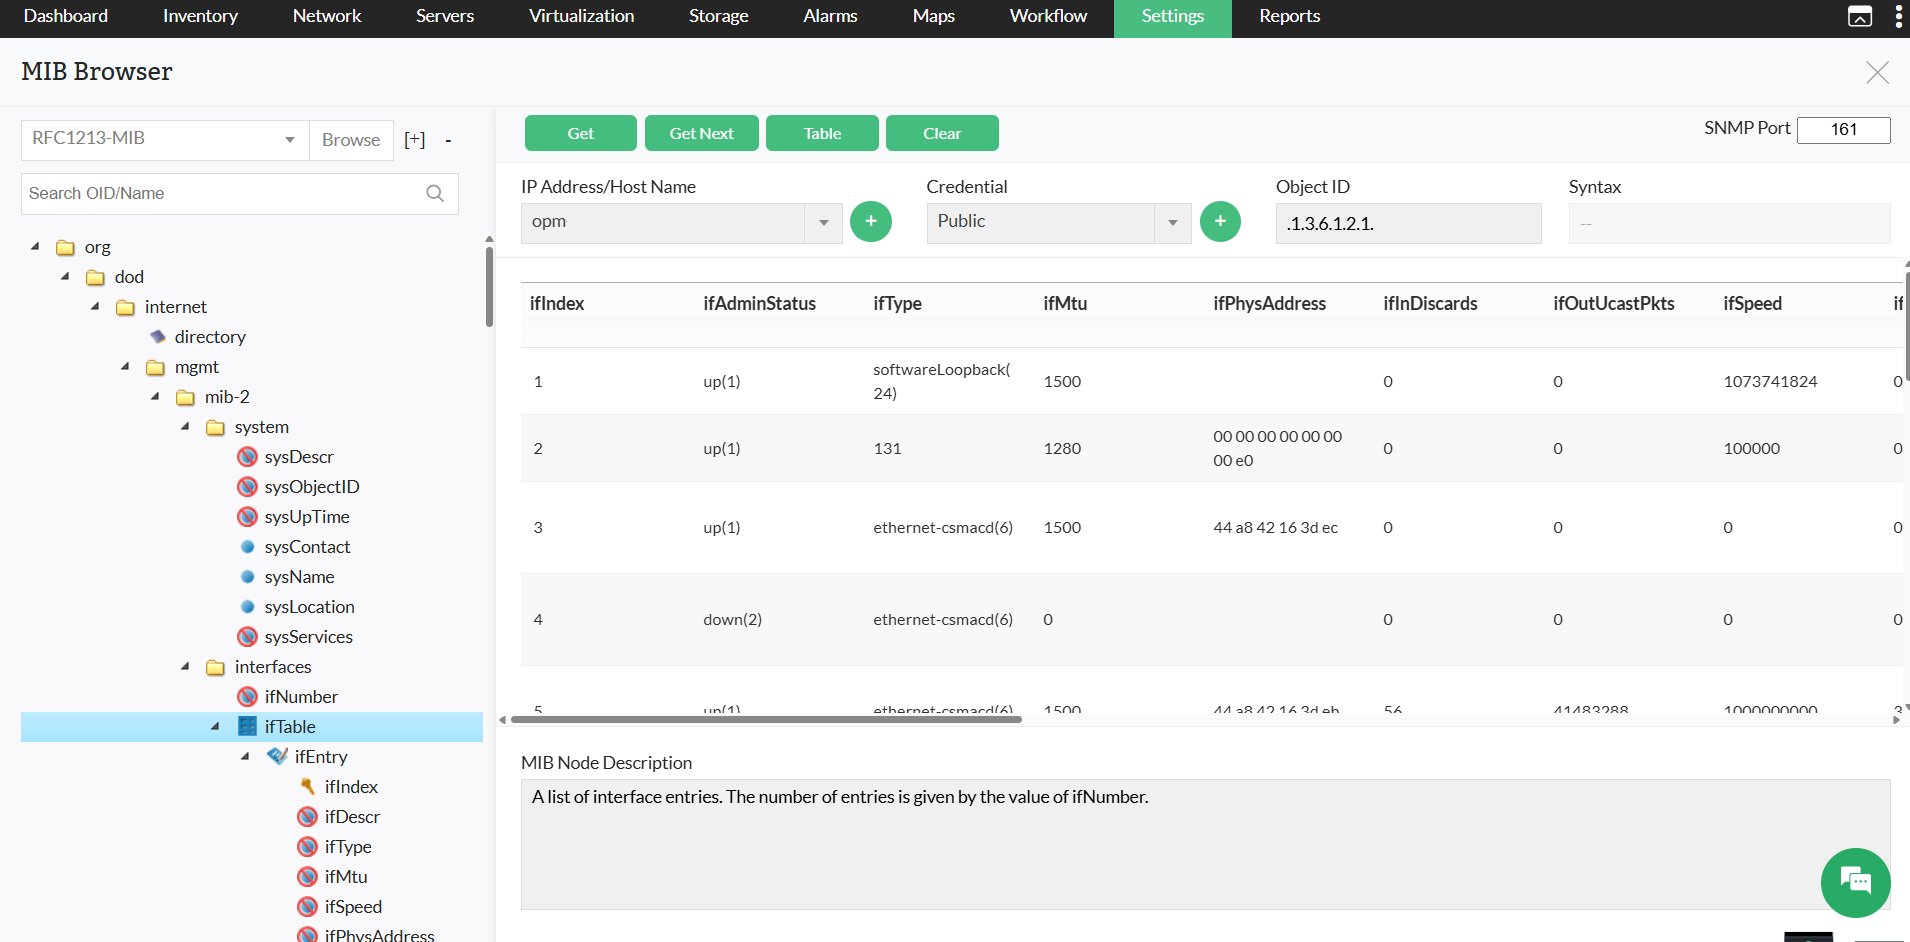
Task: Switch to the Reports tab
Action: [x=1288, y=16]
